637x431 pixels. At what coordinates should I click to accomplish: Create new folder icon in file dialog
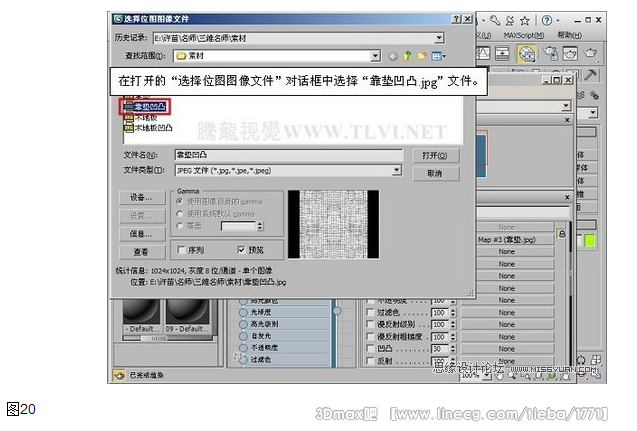click(422, 56)
